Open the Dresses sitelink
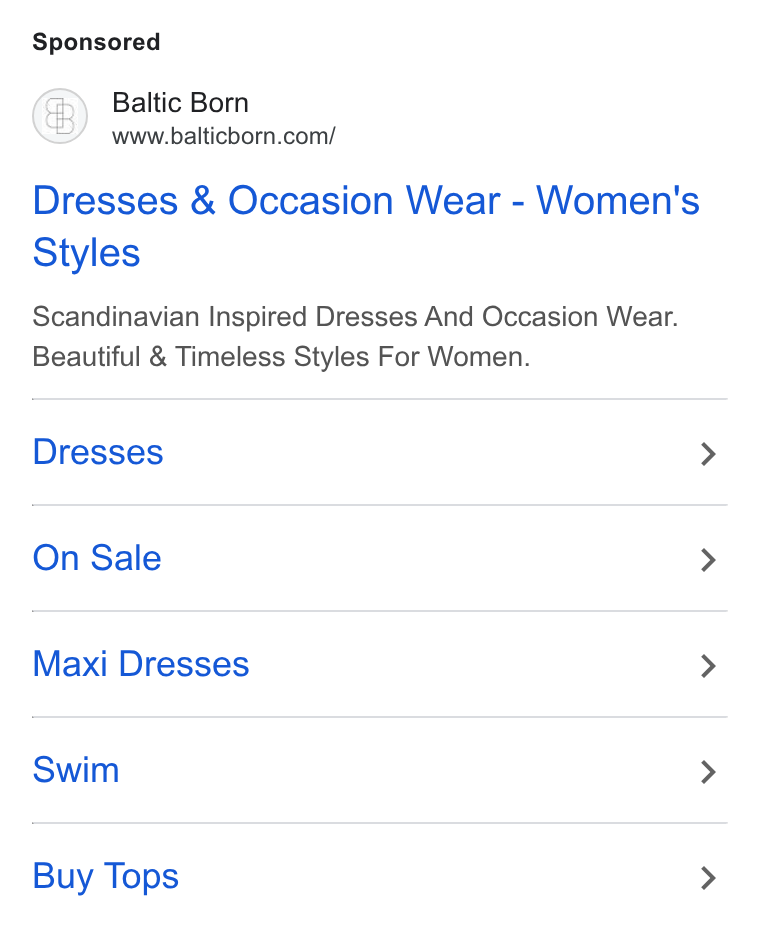 point(98,452)
